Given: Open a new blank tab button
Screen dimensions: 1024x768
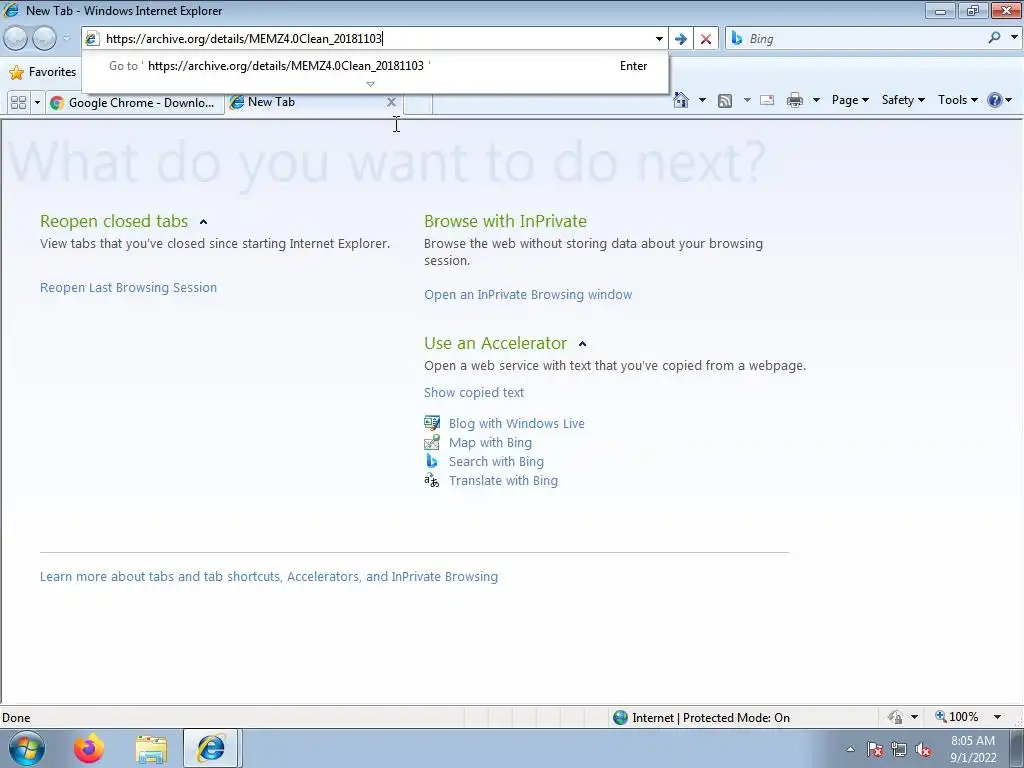Looking at the screenshot, I should tap(418, 103).
